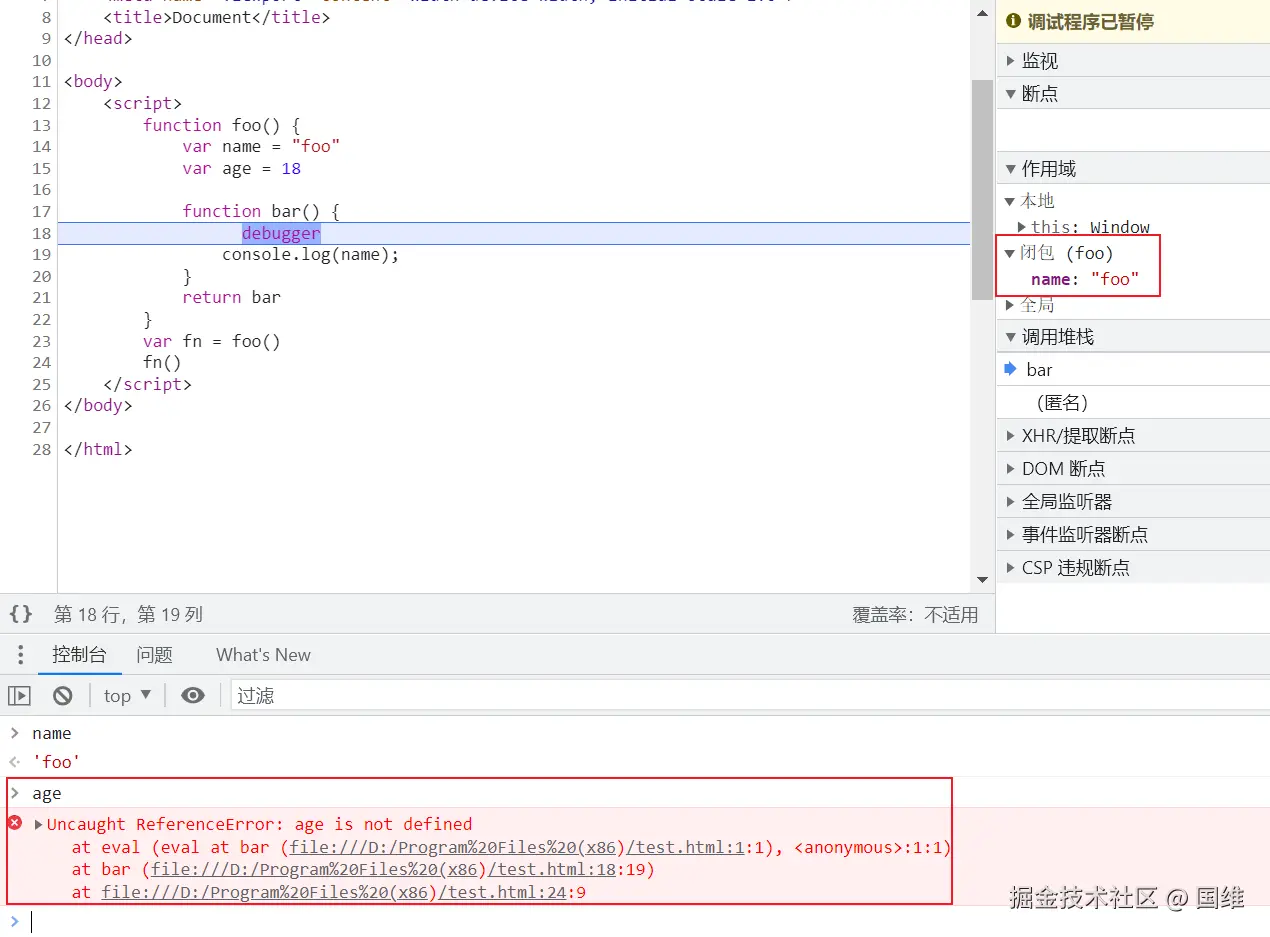Click the debugger paused info icon
This screenshot has width=1270, height=937.
tap(1013, 21)
